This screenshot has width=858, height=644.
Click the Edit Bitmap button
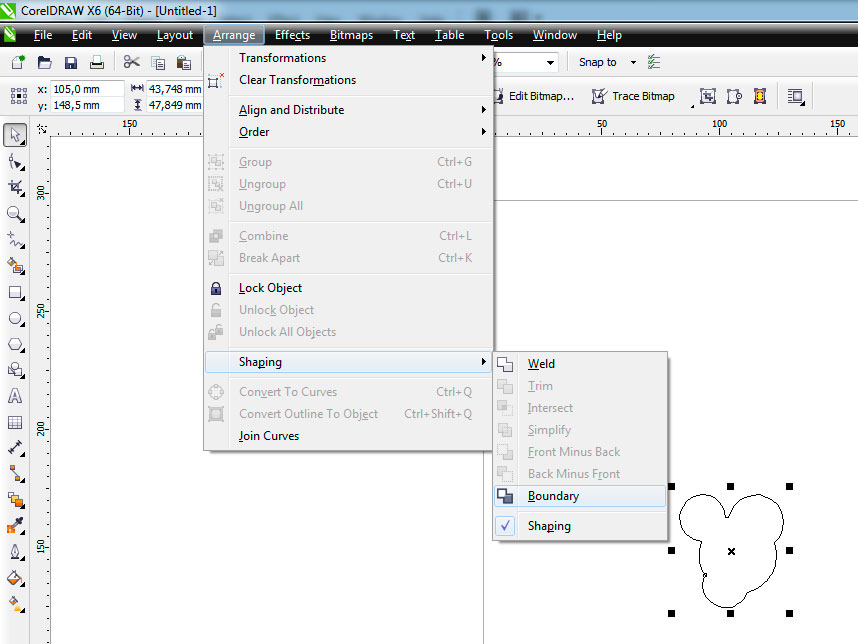tap(535, 96)
